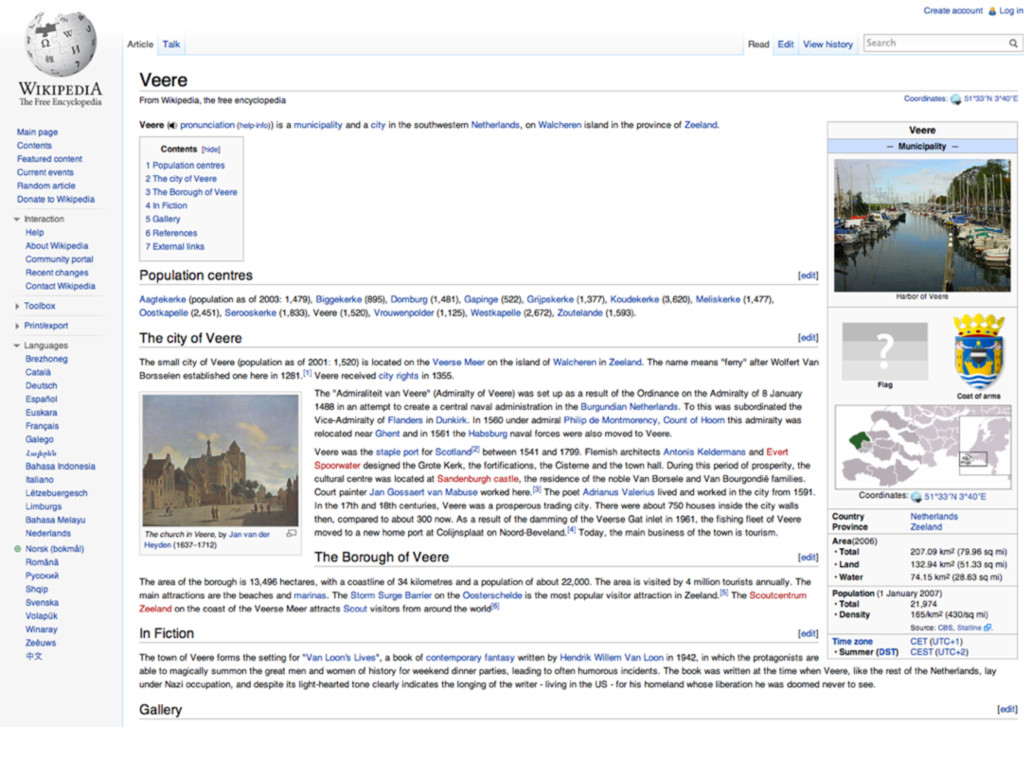The height and width of the screenshot is (768, 1024).
Task: Click Donate to Wikipedia
Action: coord(56,200)
